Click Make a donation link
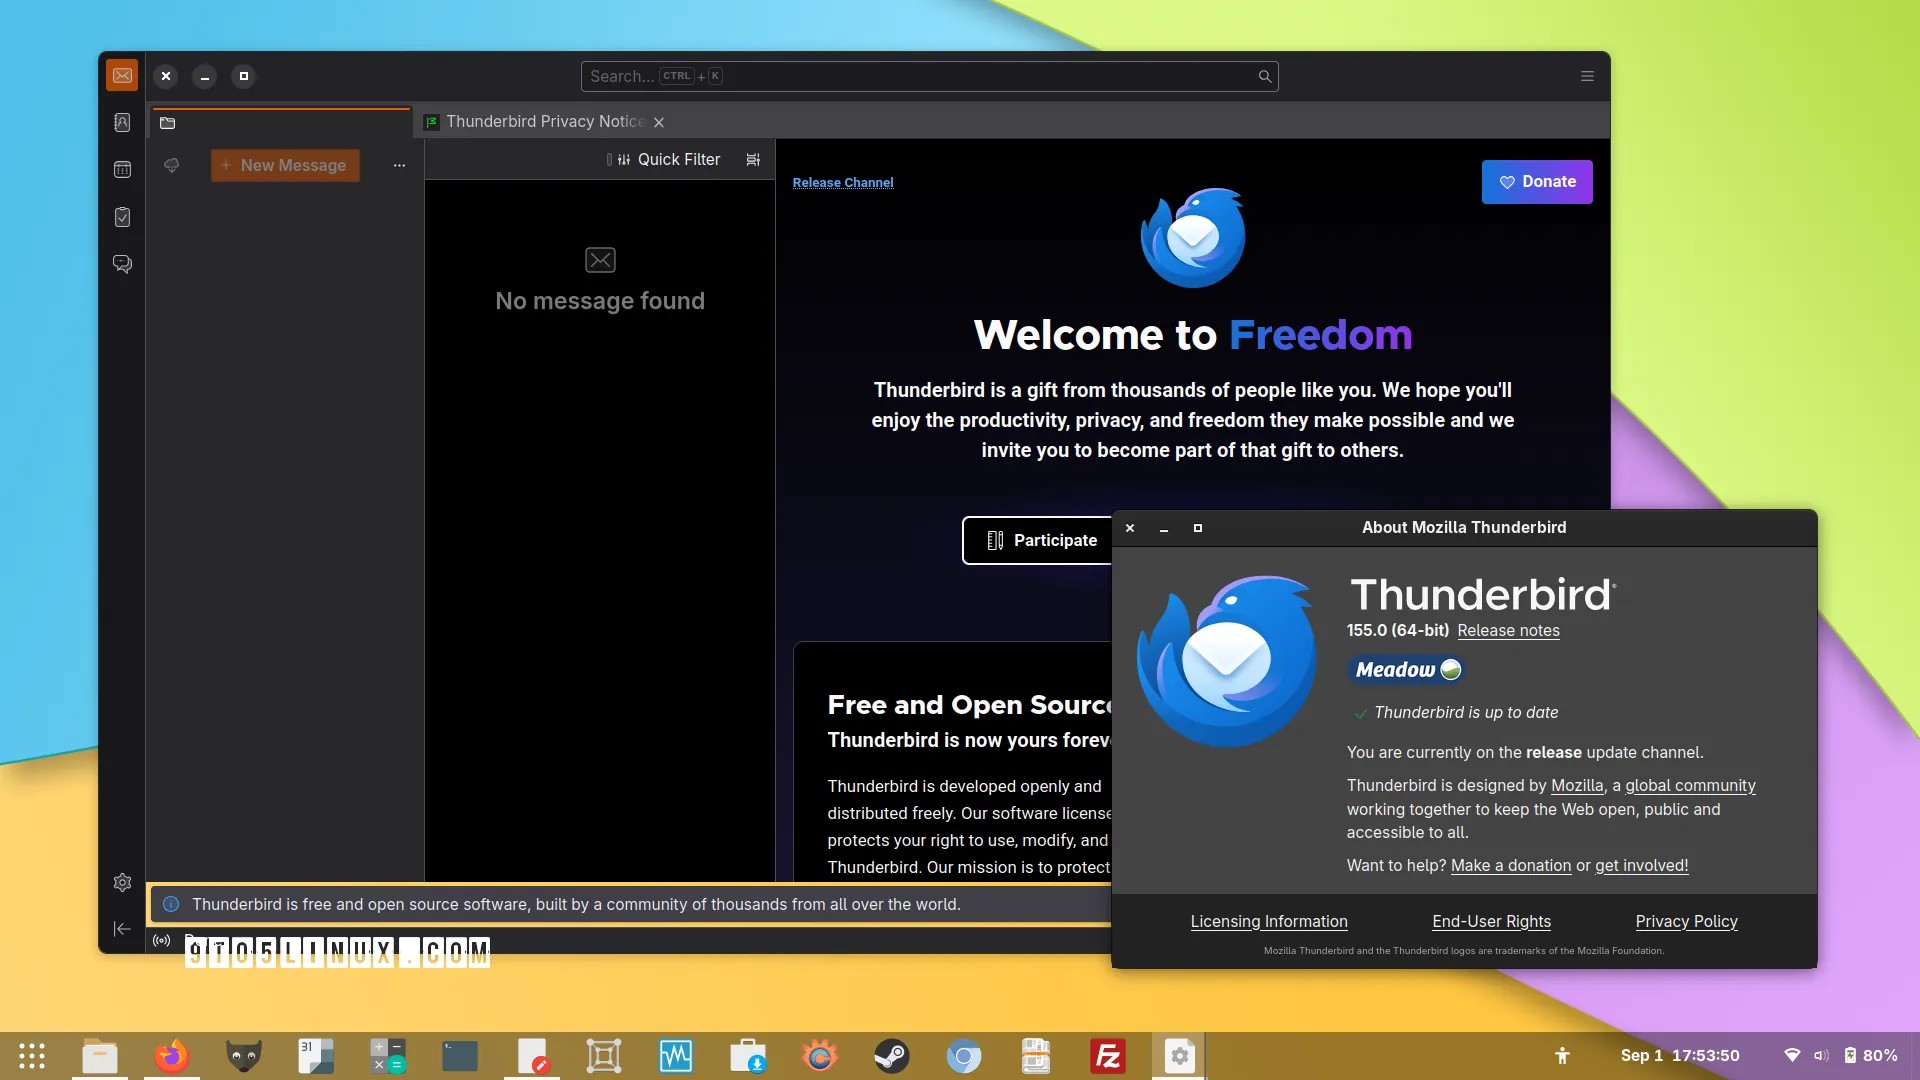This screenshot has height=1080, width=1920. click(x=1511, y=865)
